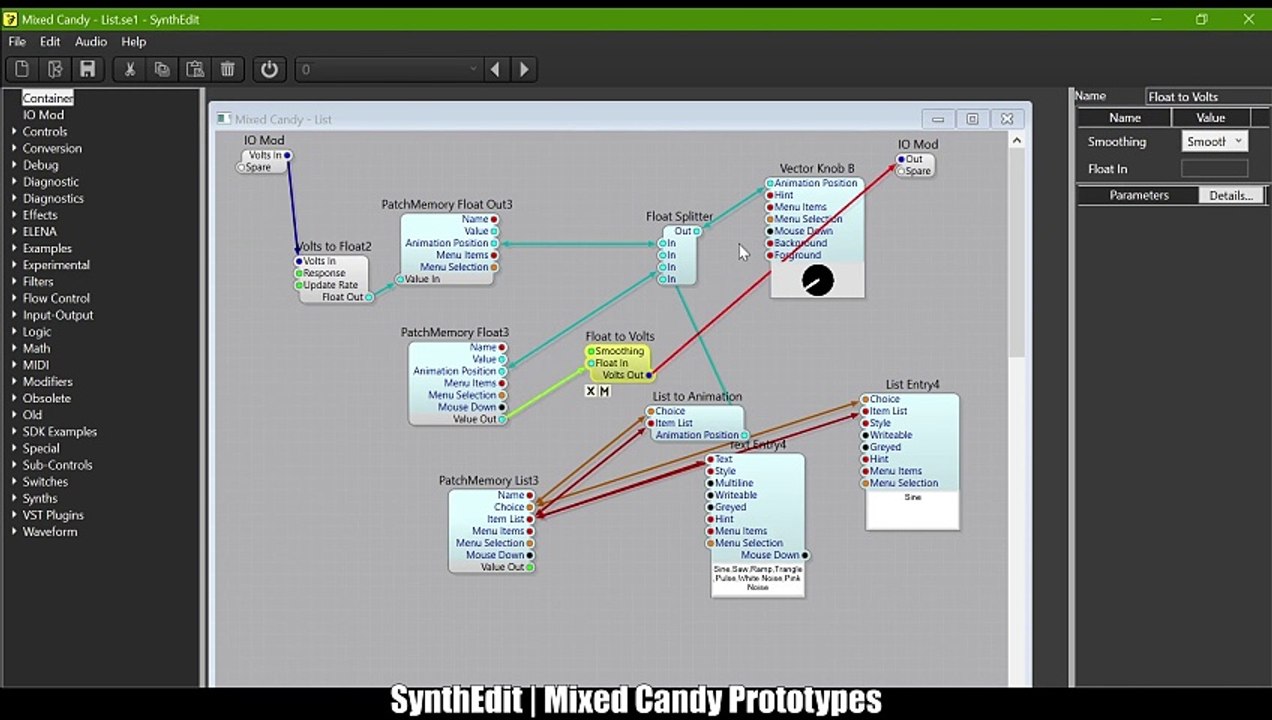Click the patch window scroll up arrow
The image size is (1272, 720).
(x=1017, y=140)
